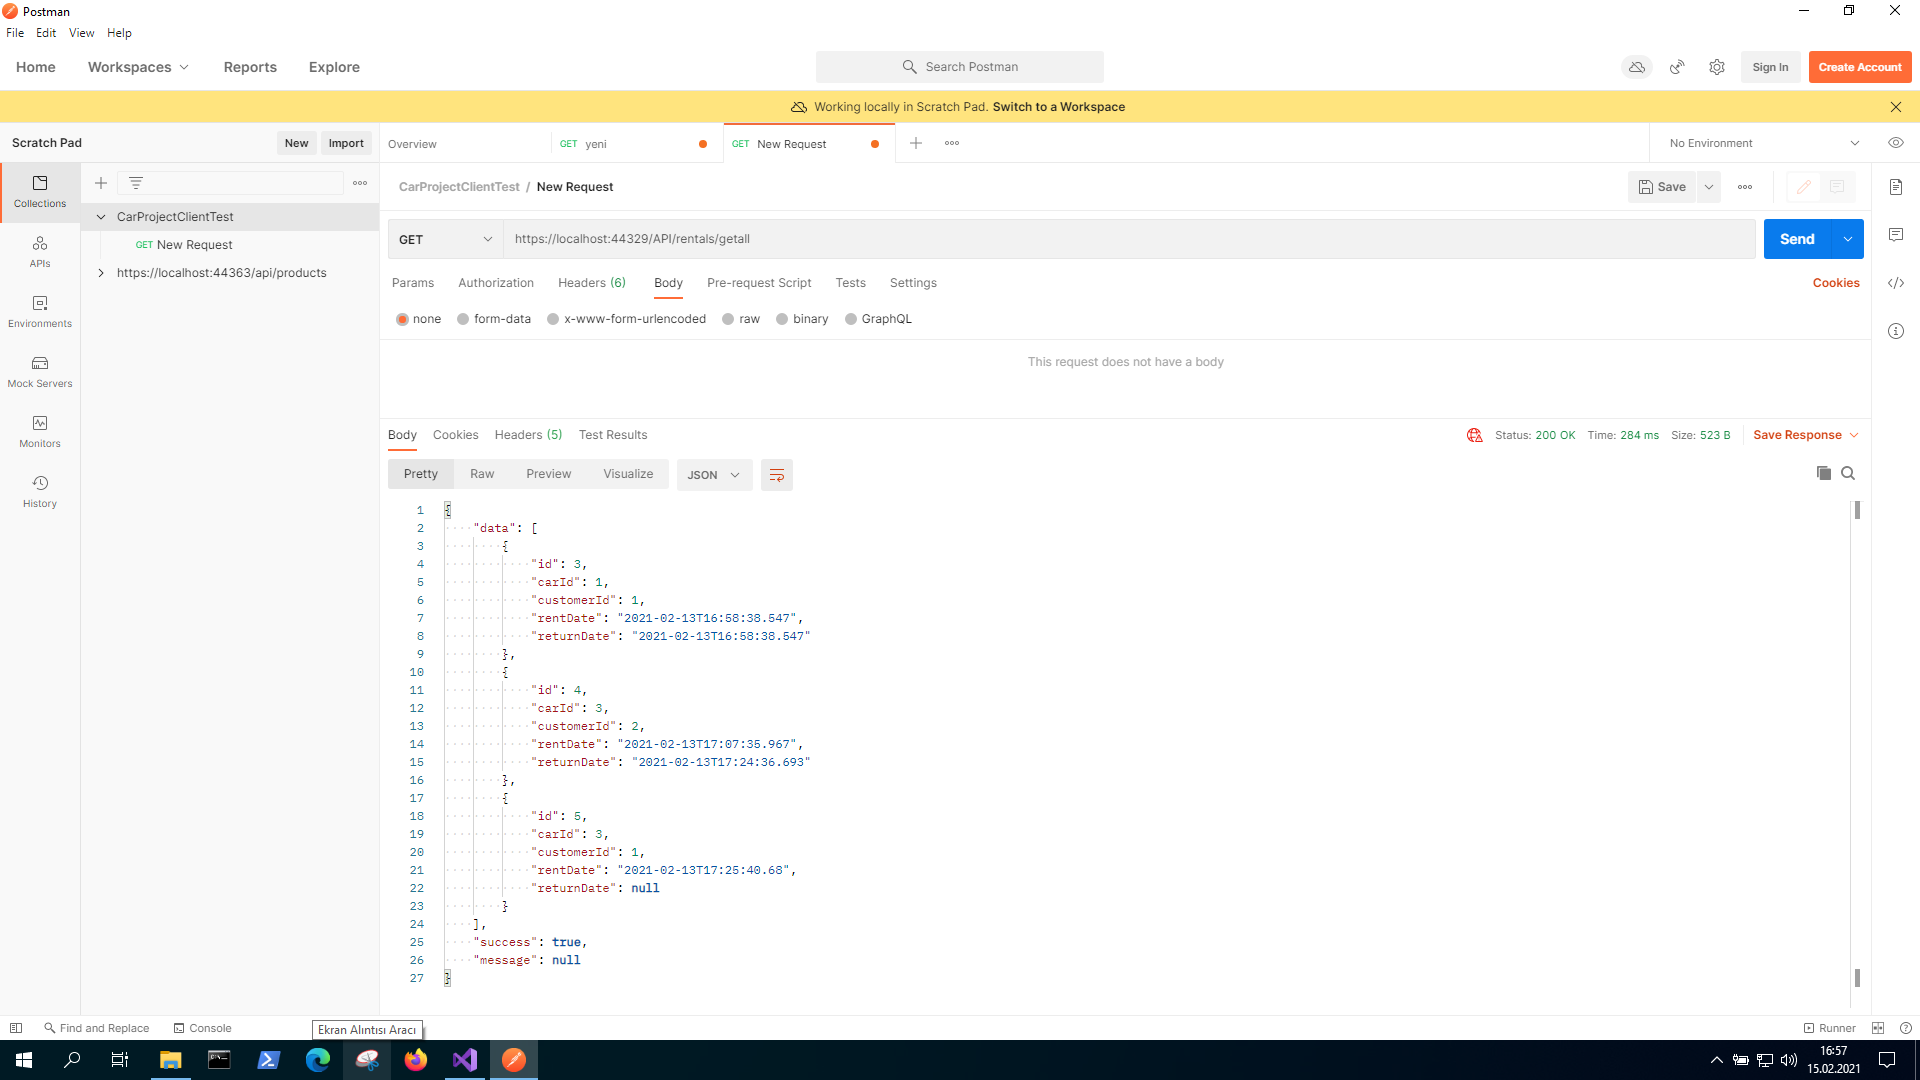1920x1080 pixels.
Task: Select the x-www-form-urlencoded body radio
Action: [553, 319]
